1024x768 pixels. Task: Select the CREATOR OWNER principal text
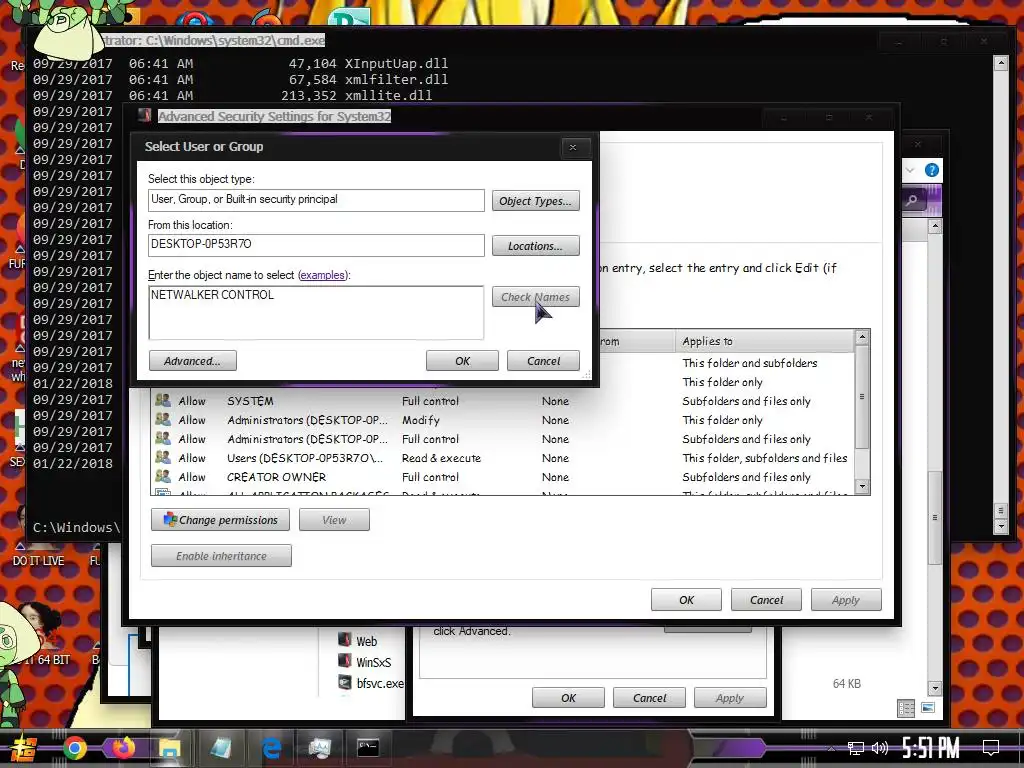point(276,477)
